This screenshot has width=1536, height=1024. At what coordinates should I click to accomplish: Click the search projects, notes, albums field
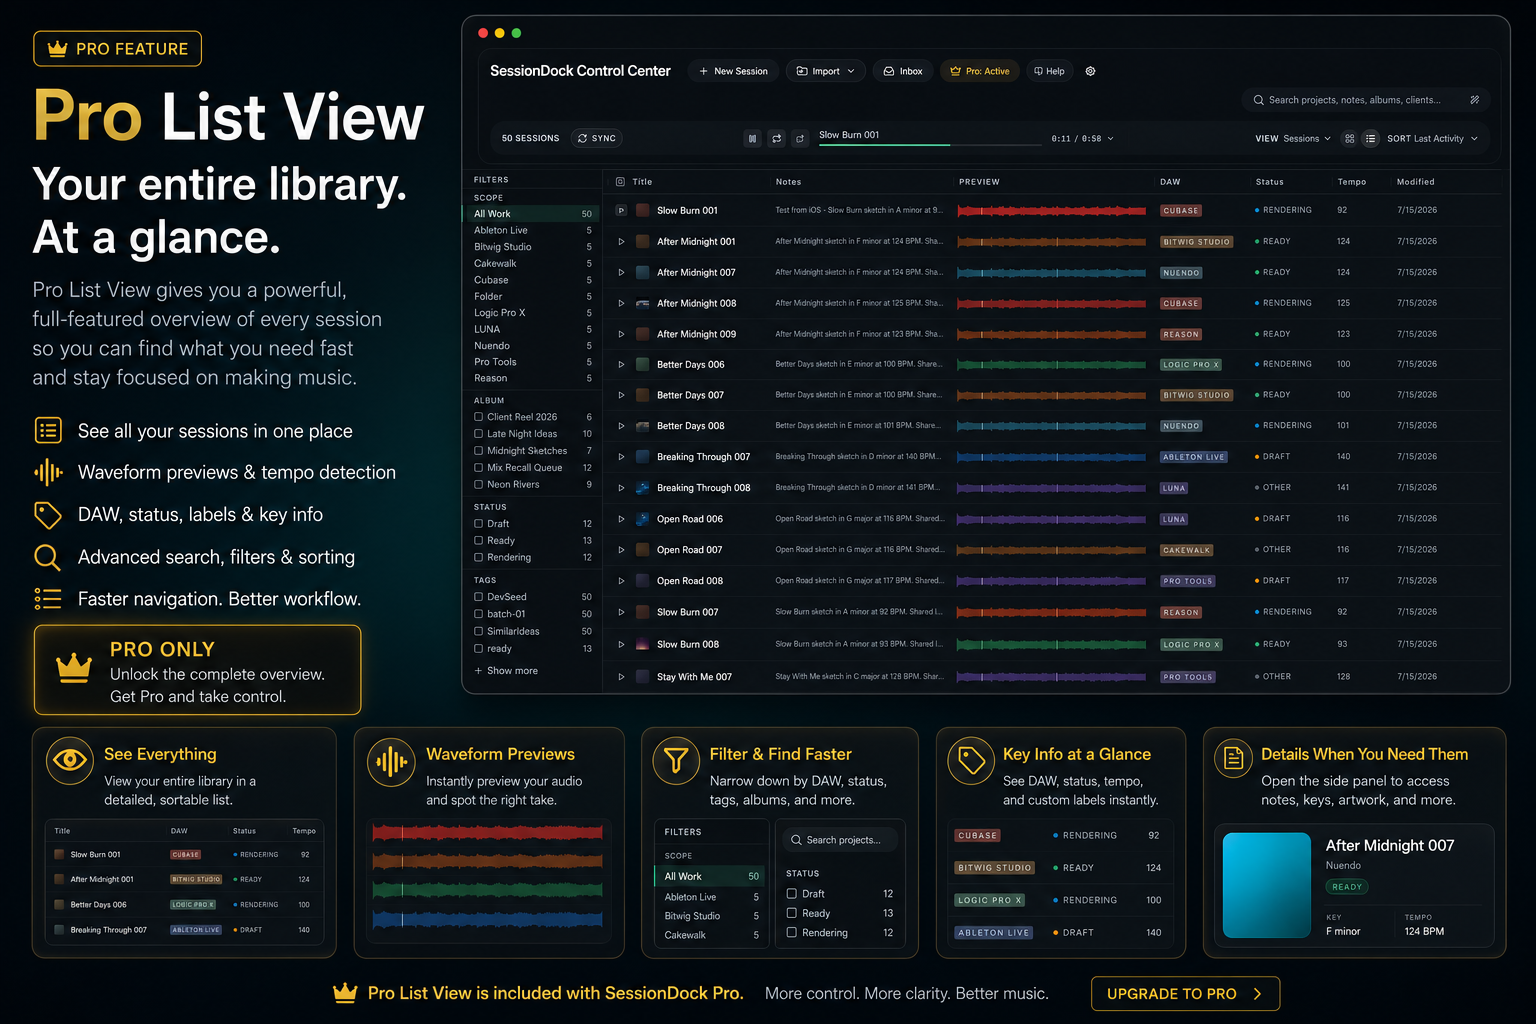[x=1366, y=100]
